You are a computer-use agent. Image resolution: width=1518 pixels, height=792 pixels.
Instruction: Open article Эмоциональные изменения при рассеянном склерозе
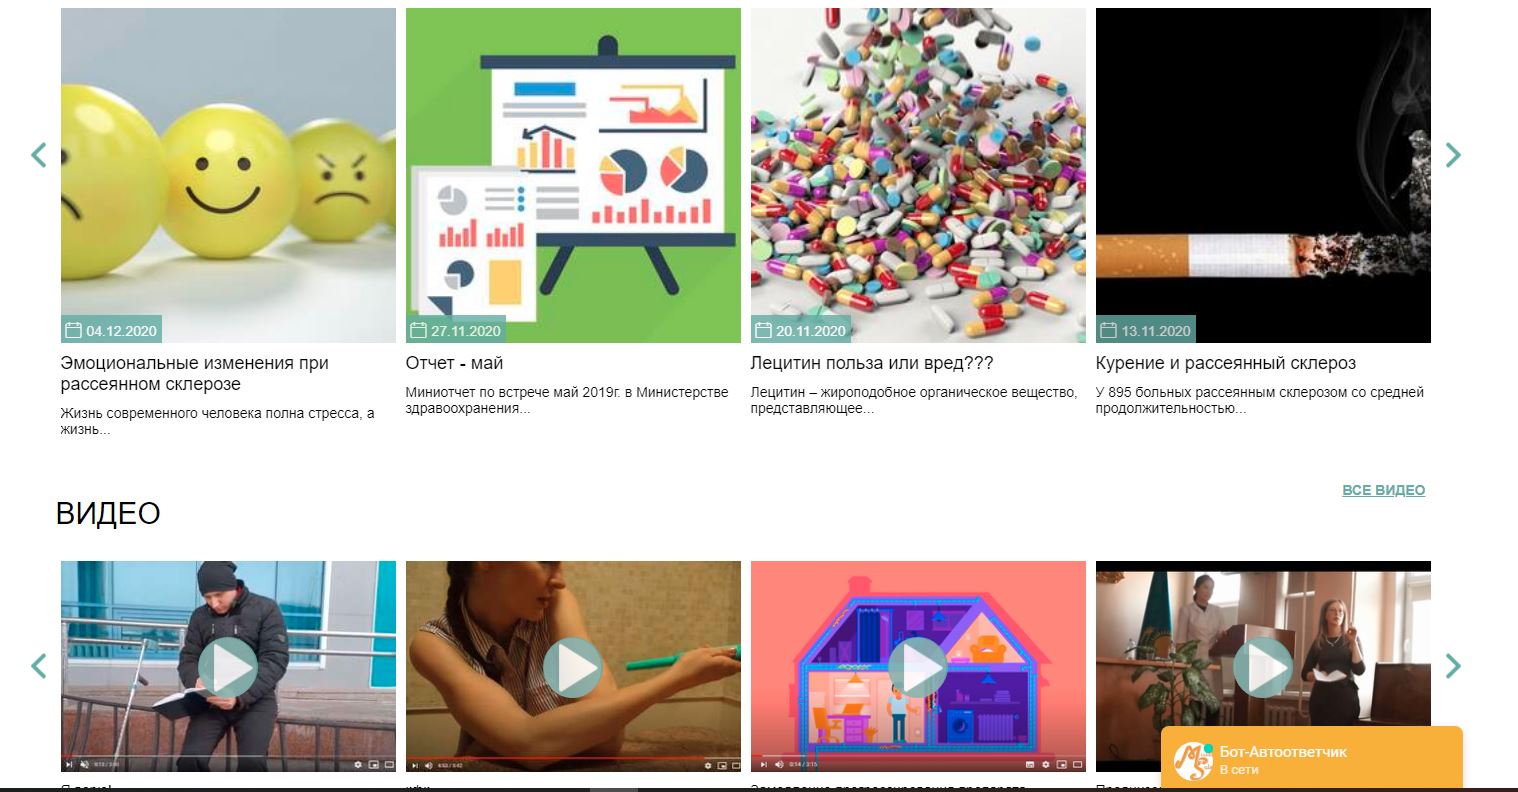(194, 373)
